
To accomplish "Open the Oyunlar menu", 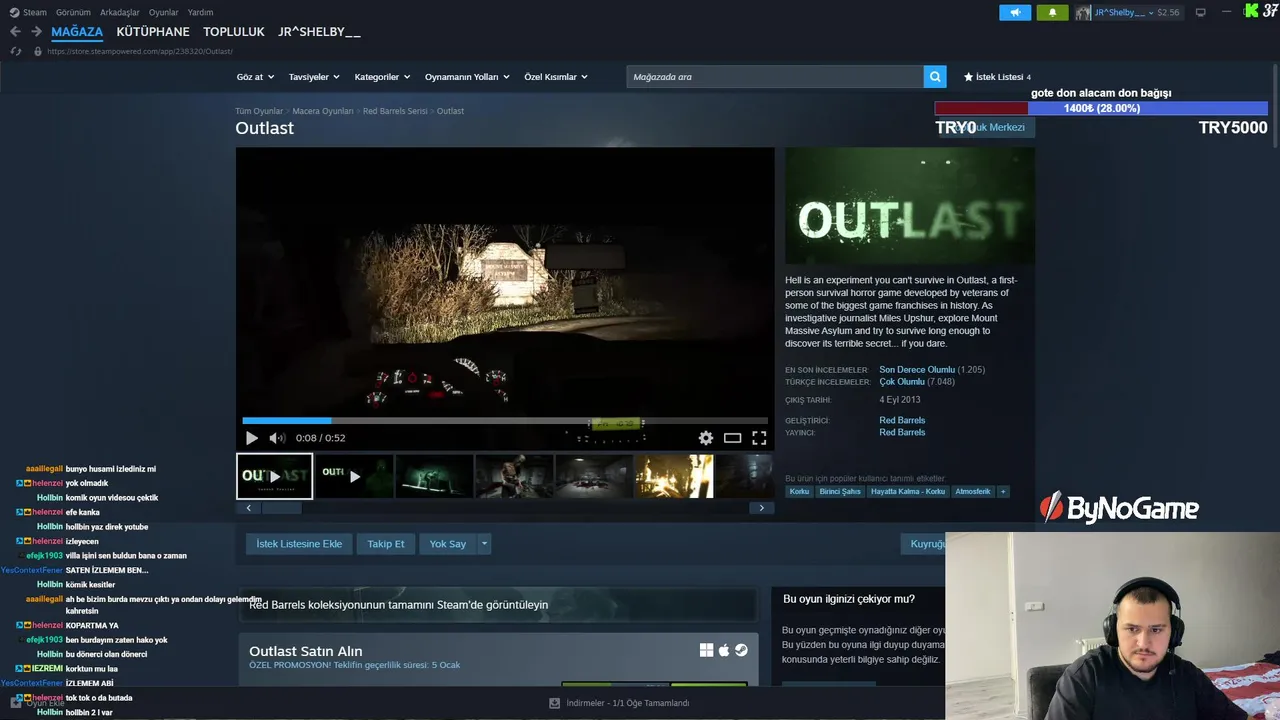I will pyautogui.click(x=164, y=12).
